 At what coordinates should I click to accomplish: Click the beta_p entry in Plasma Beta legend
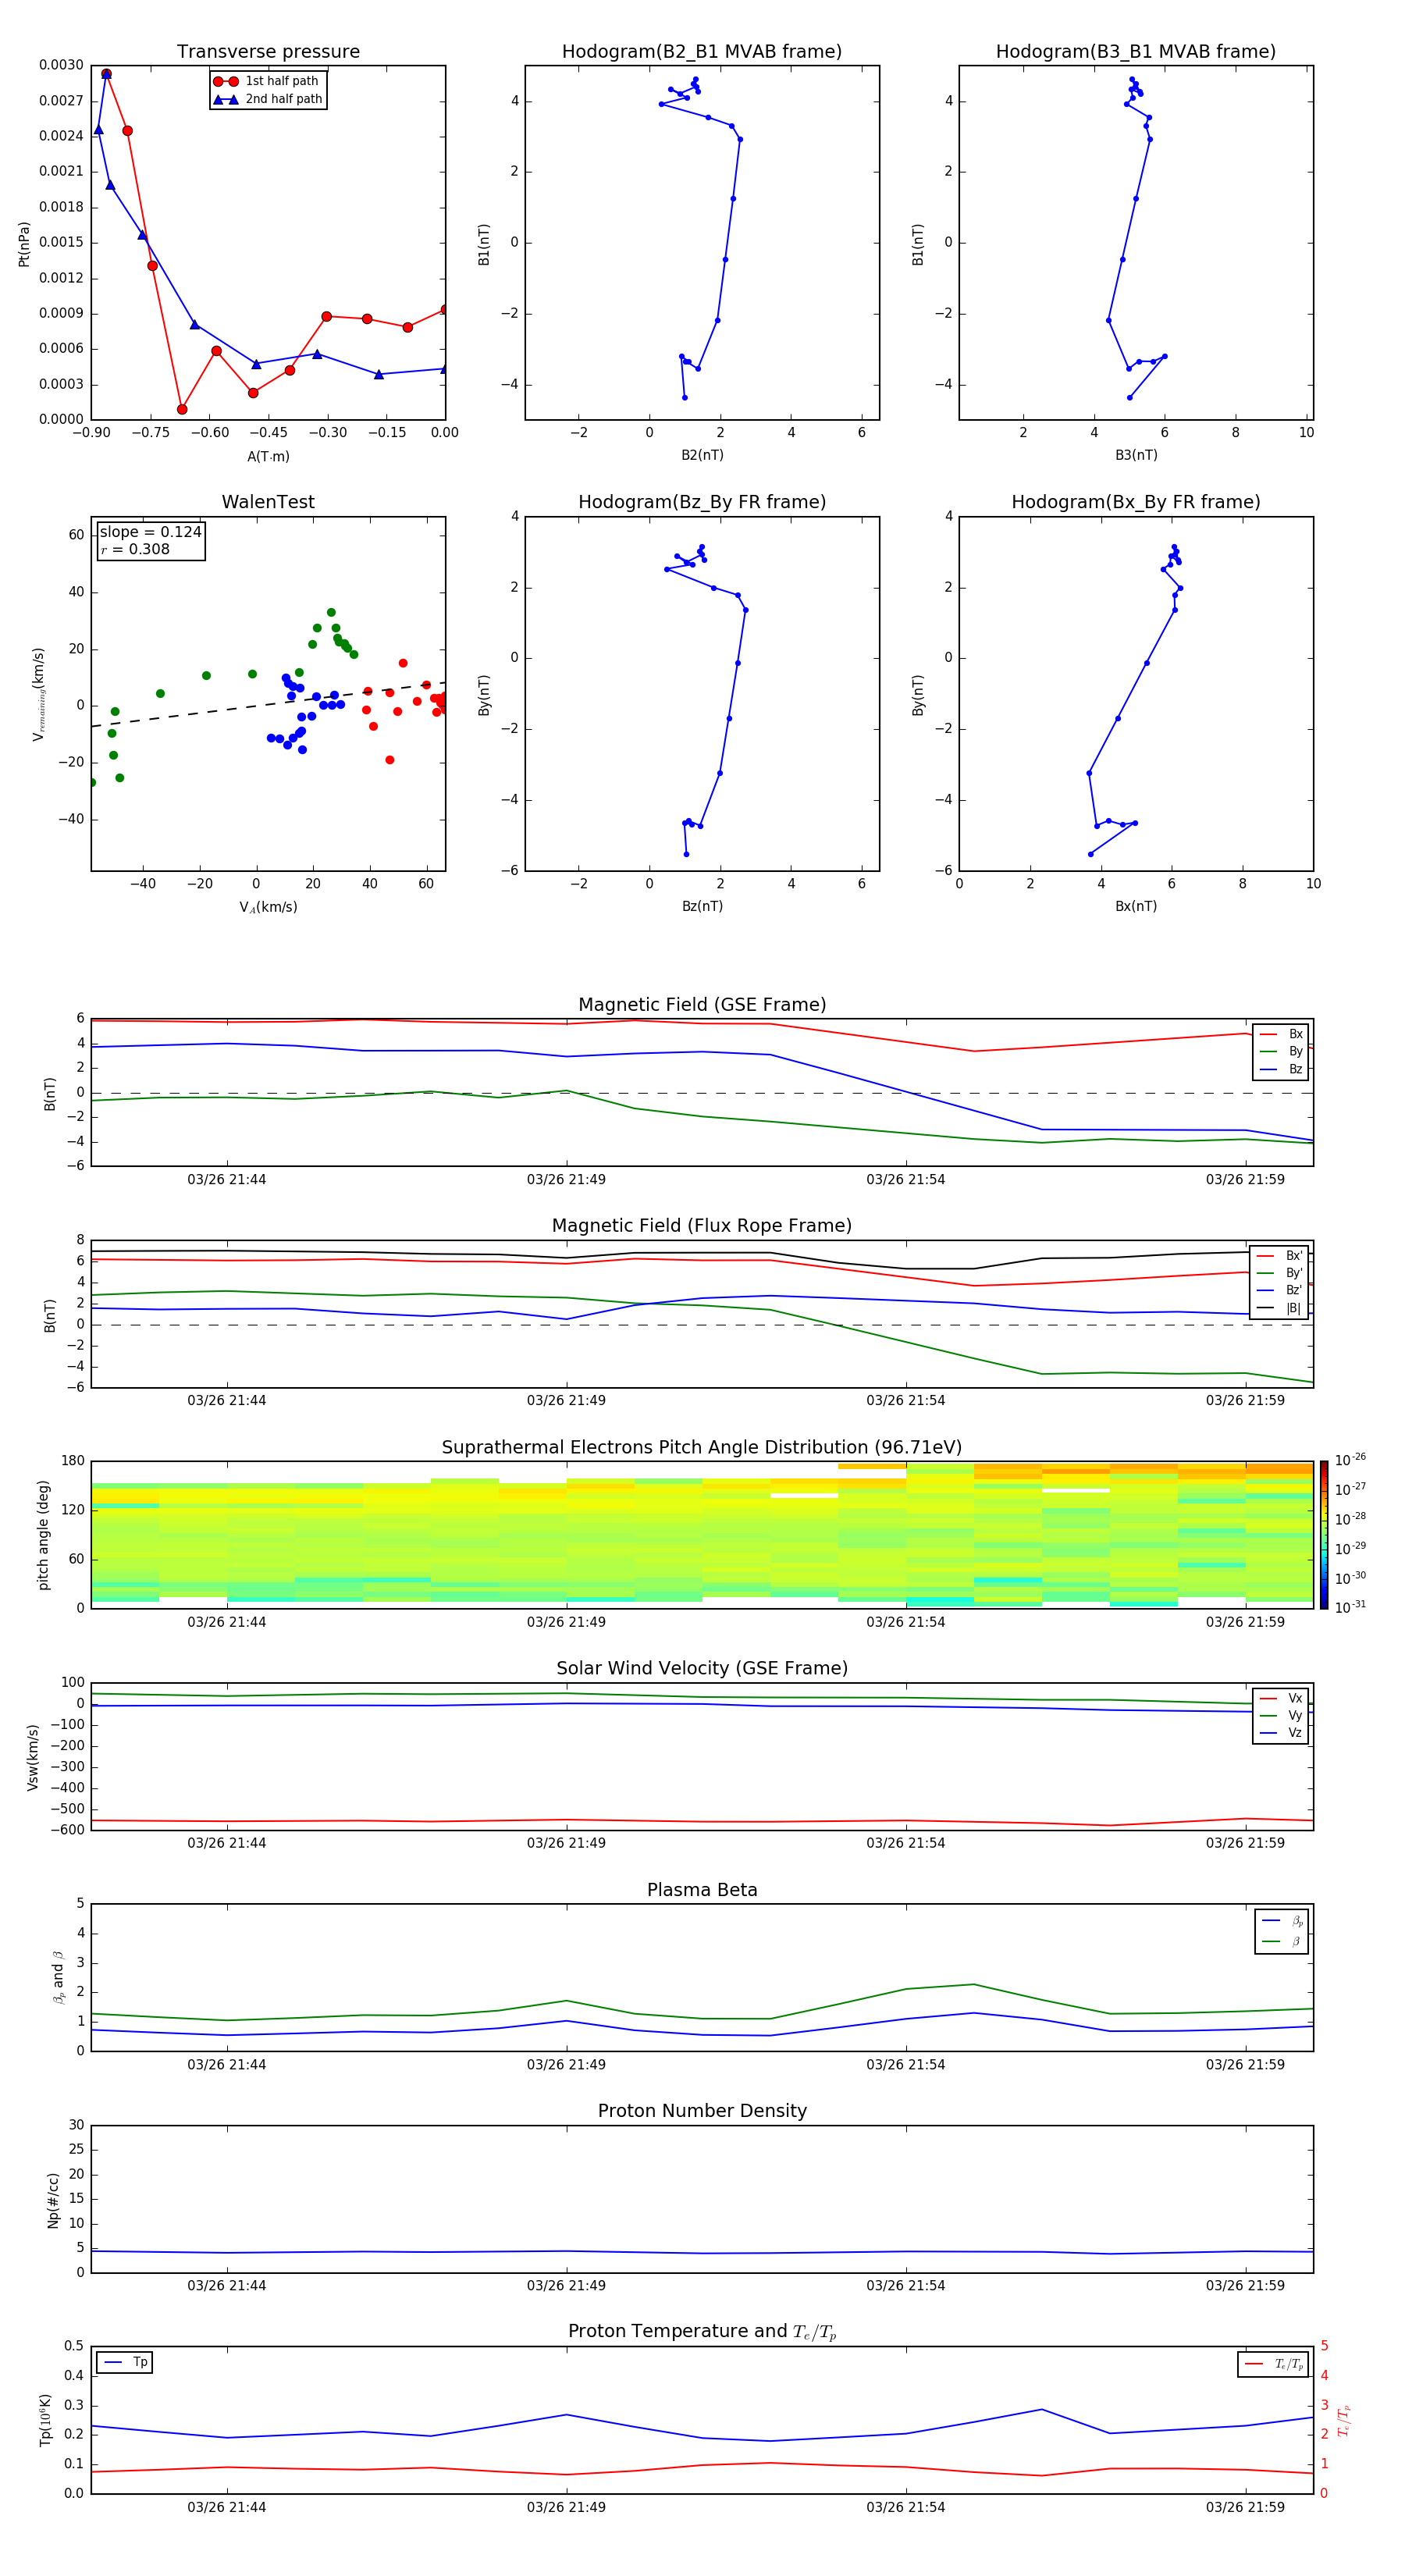[x=1282, y=1921]
